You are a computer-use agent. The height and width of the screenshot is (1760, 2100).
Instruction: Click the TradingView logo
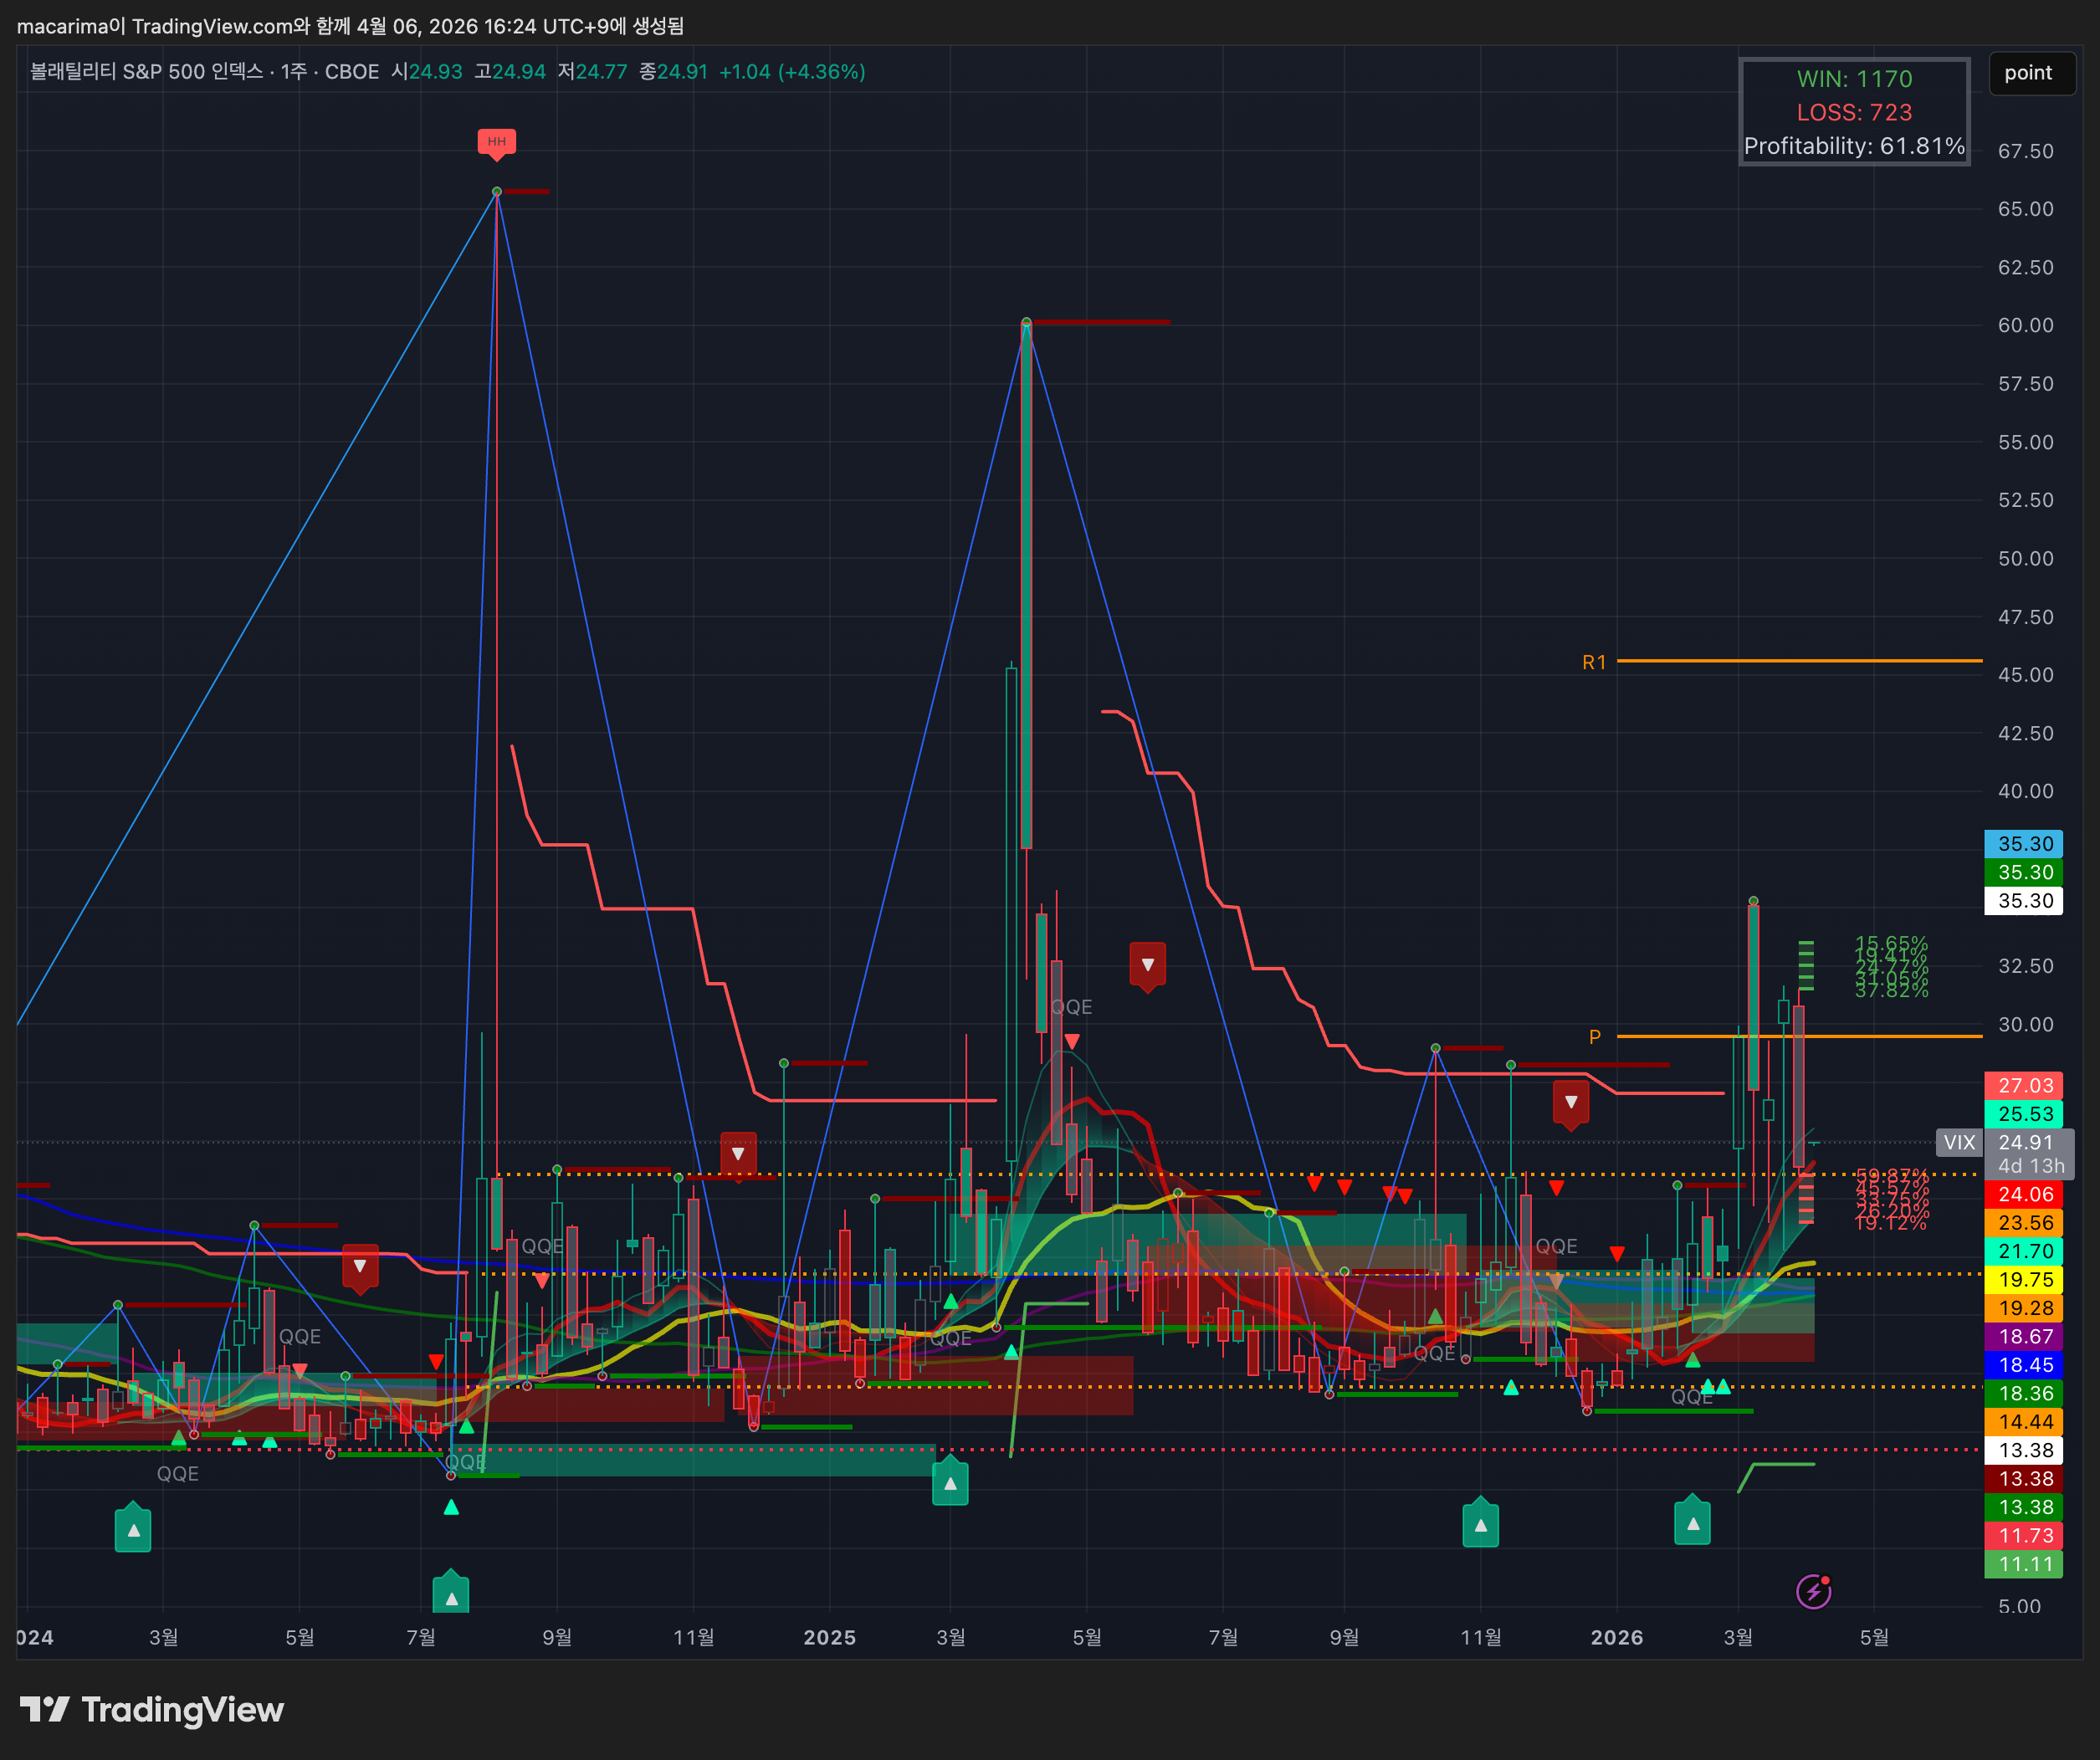coord(152,1710)
